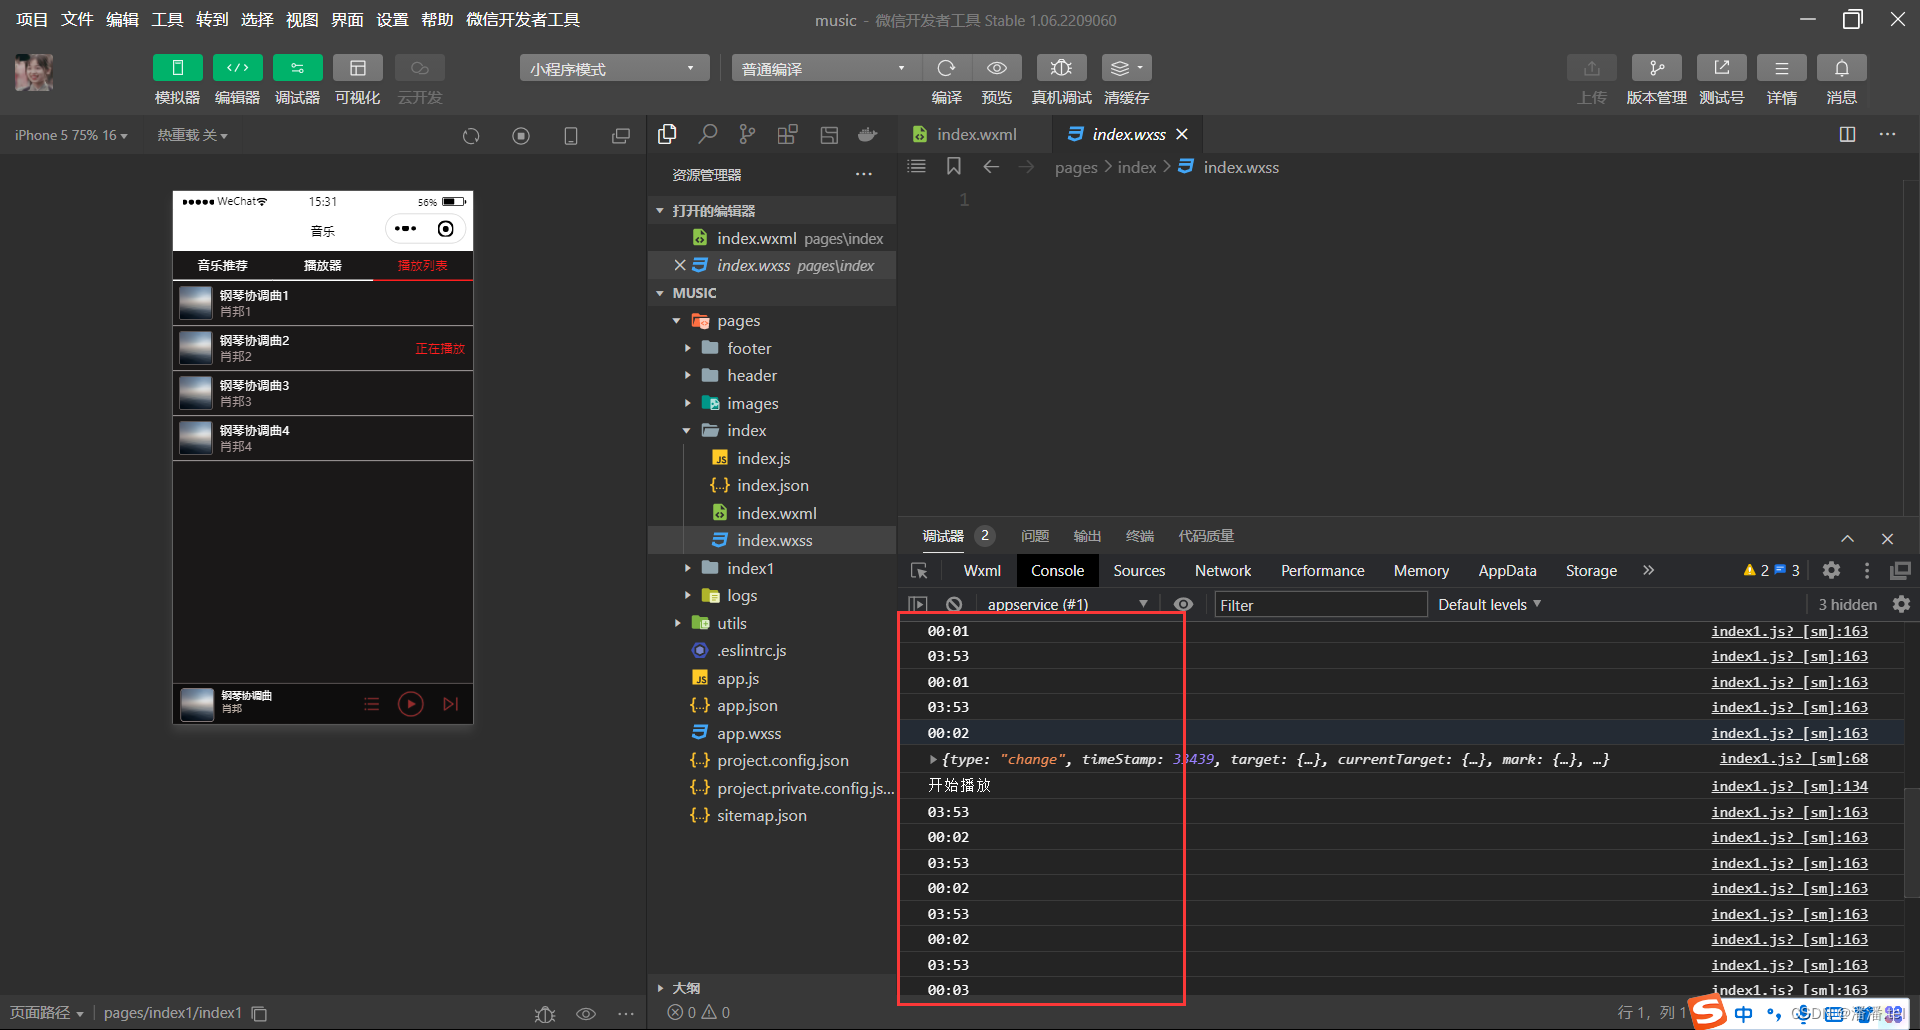Toggle the debugger panel button
Viewport: 1920px width, 1030px height.
[x=298, y=68]
